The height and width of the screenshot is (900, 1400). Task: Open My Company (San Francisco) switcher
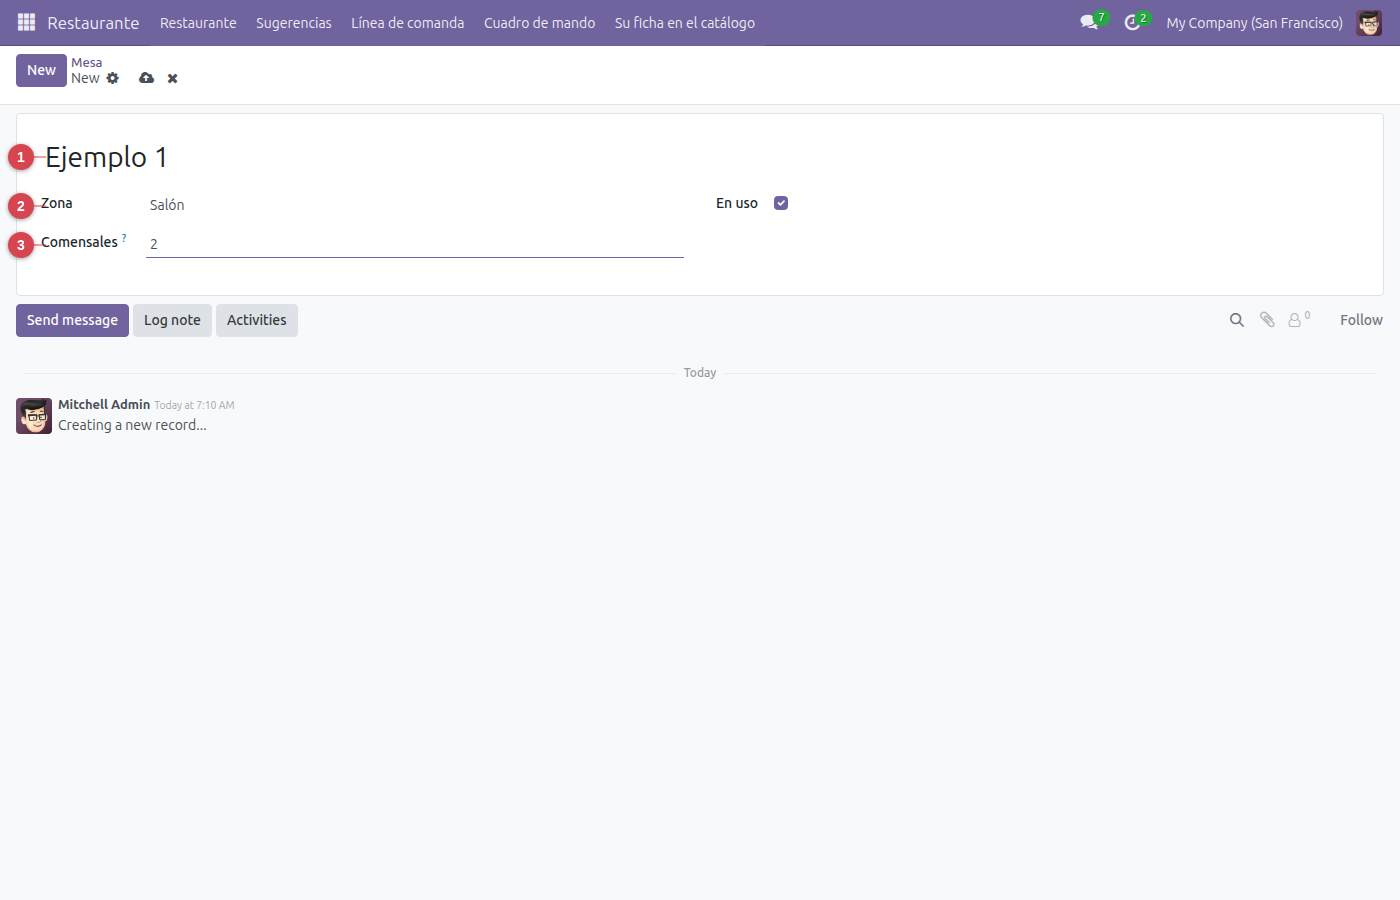(x=1254, y=22)
